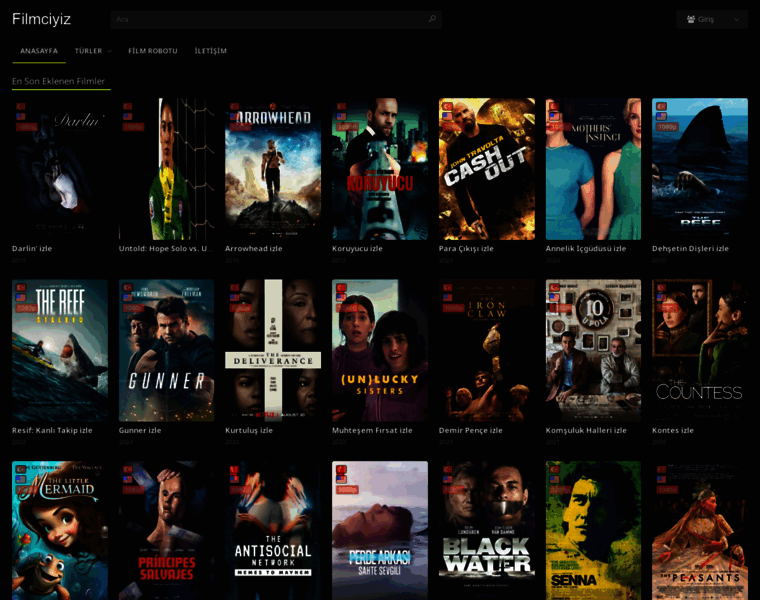This screenshot has height=600, width=760.
Task: Click the 'Gunner izle' title link
Action: (x=140, y=430)
